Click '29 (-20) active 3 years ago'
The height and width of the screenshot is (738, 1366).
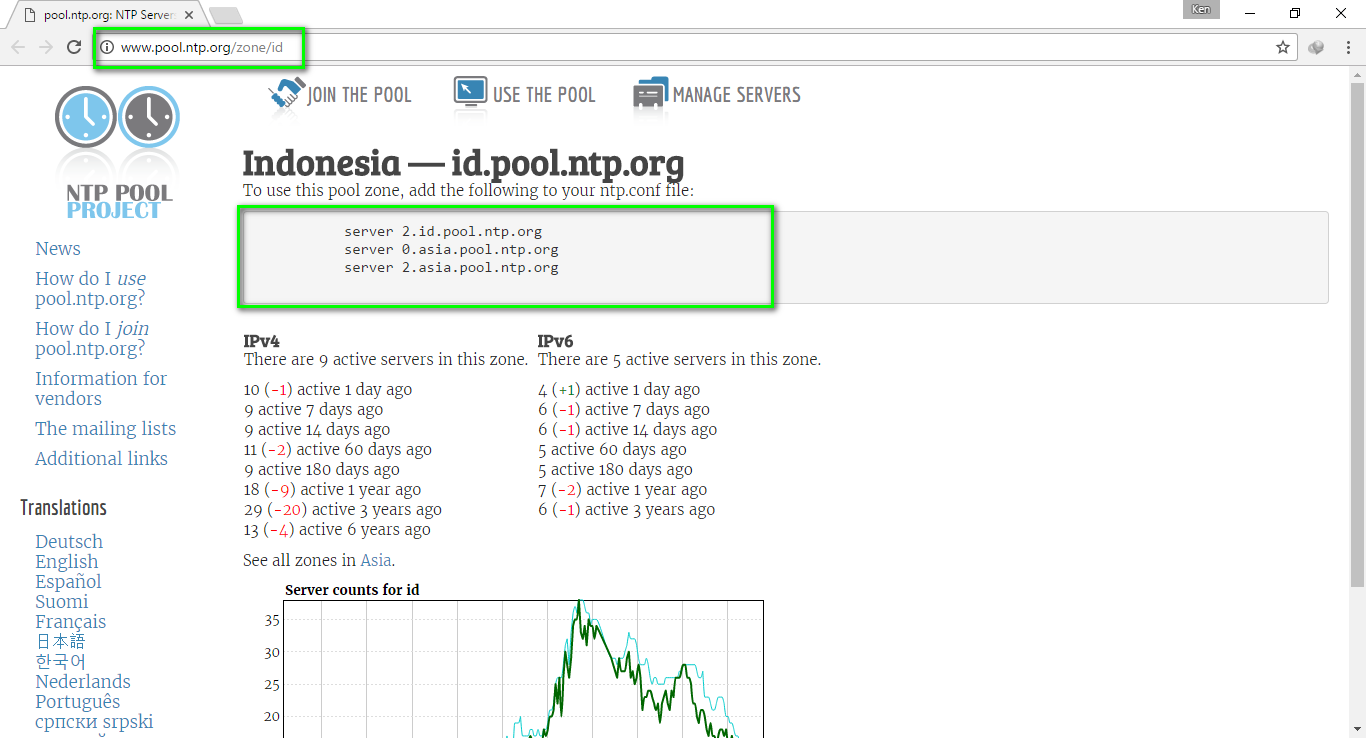pos(342,510)
